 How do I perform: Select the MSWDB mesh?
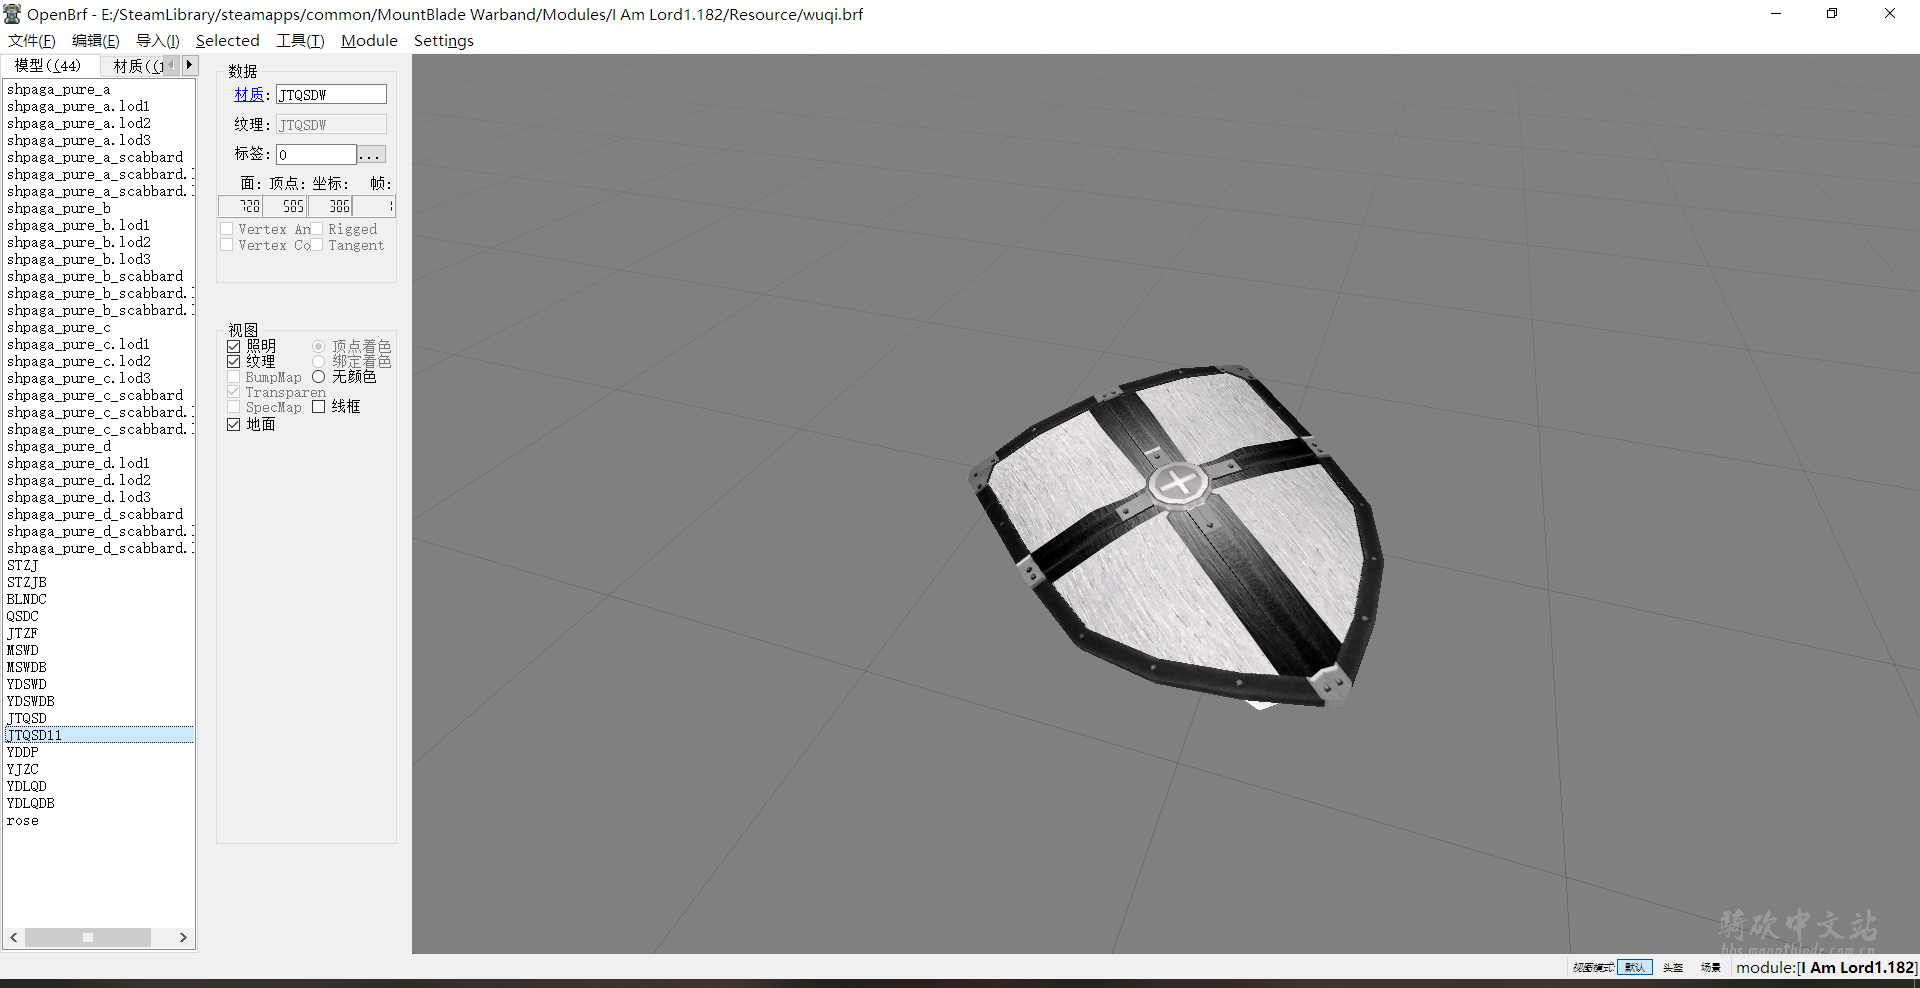(26, 667)
